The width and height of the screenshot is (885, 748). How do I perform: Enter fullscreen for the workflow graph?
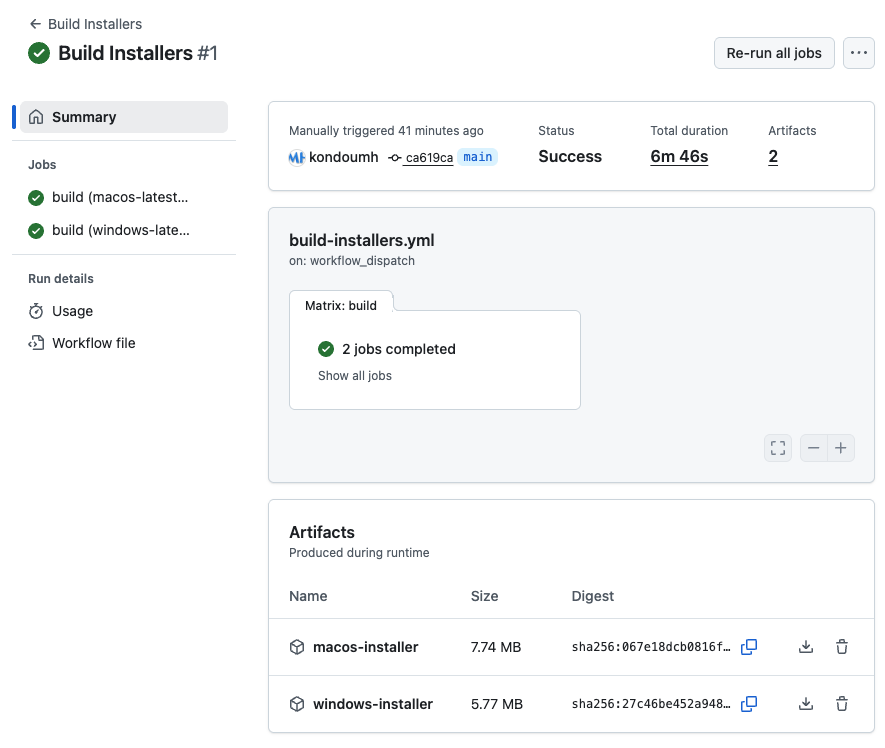click(x=778, y=448)
